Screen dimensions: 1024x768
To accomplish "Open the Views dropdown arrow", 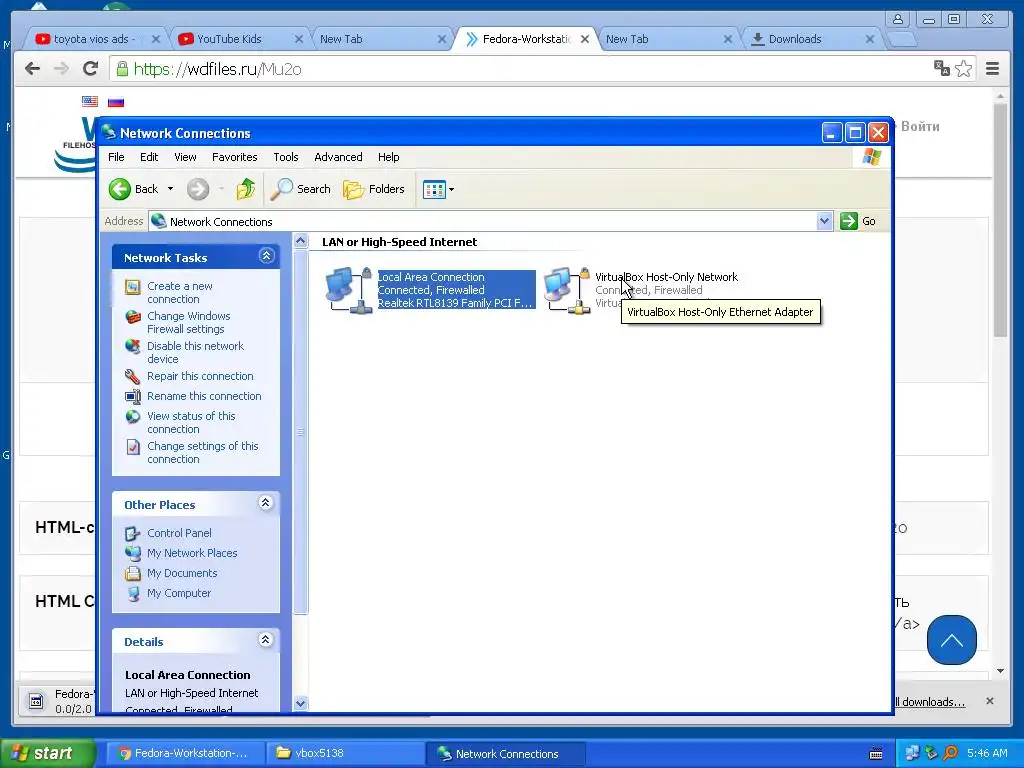I will [x=451, y=189].
